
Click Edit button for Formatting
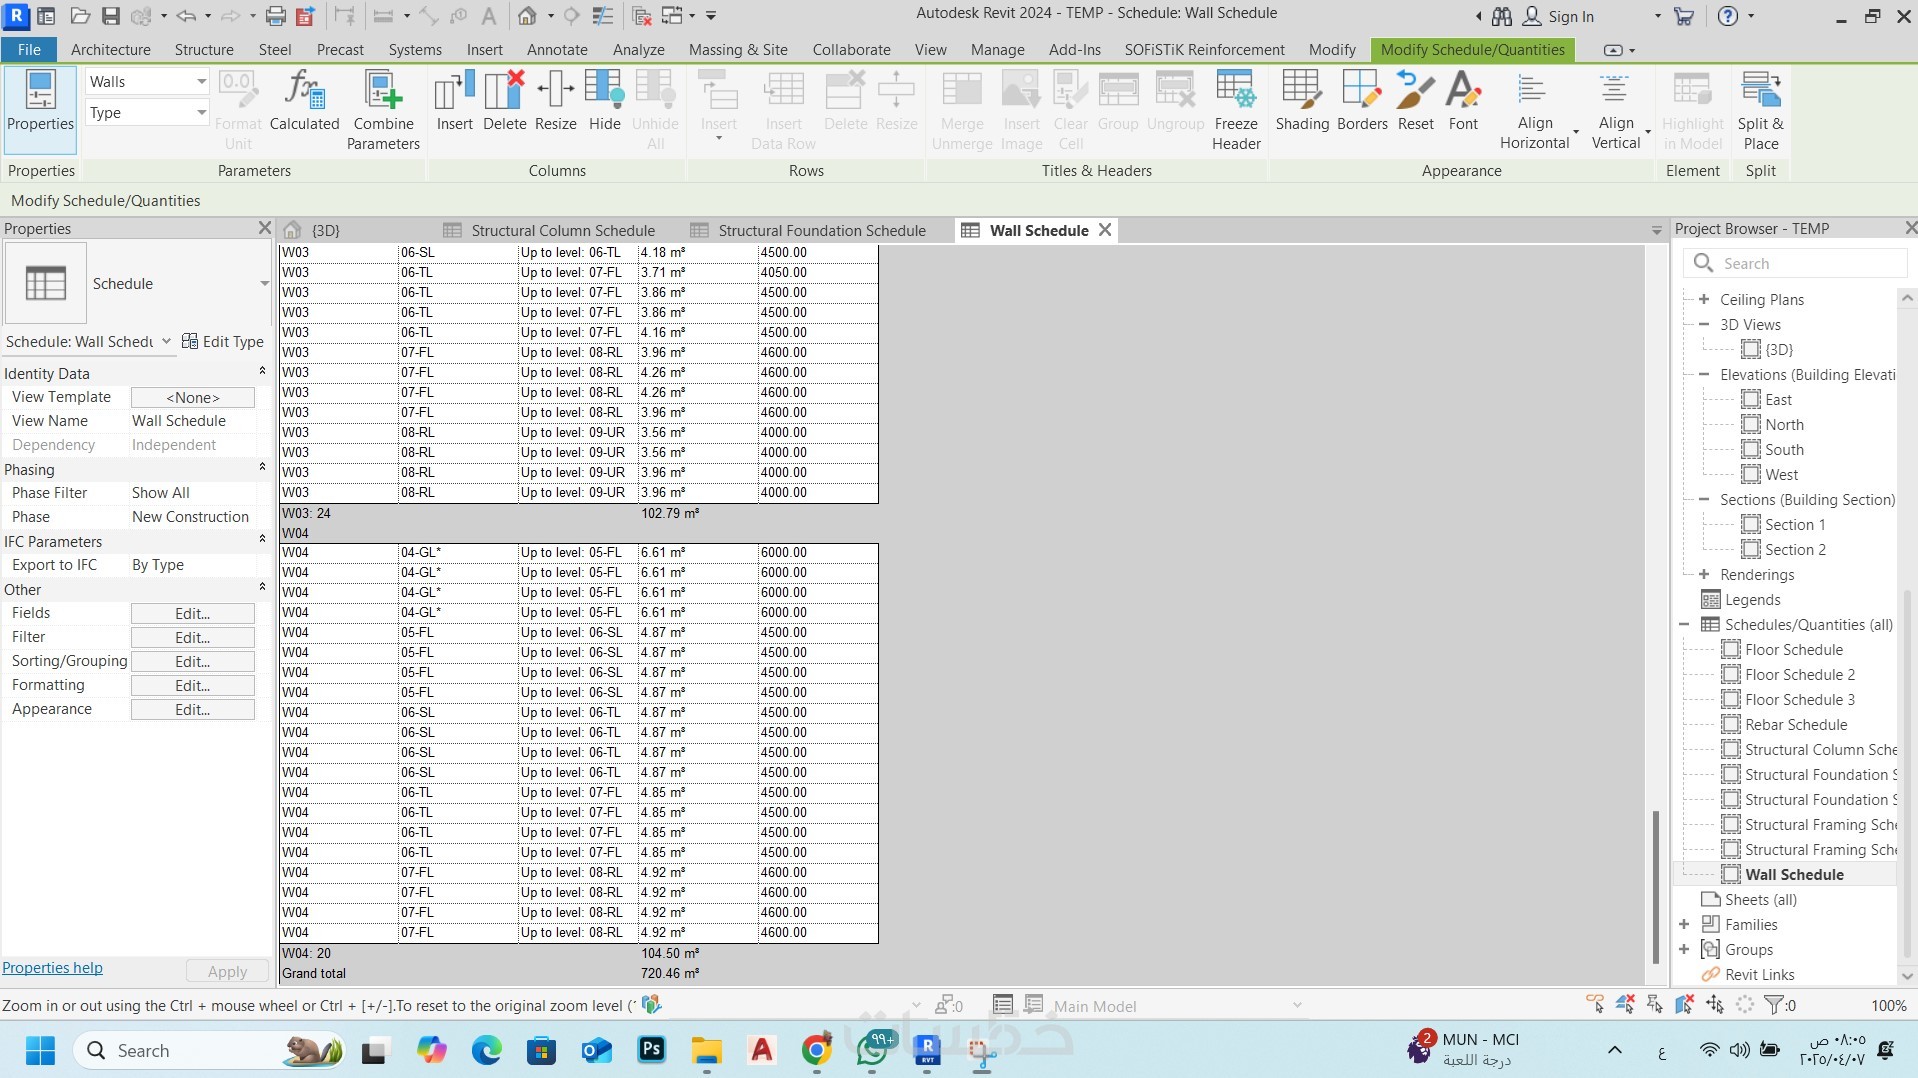[x=193, y=685]
